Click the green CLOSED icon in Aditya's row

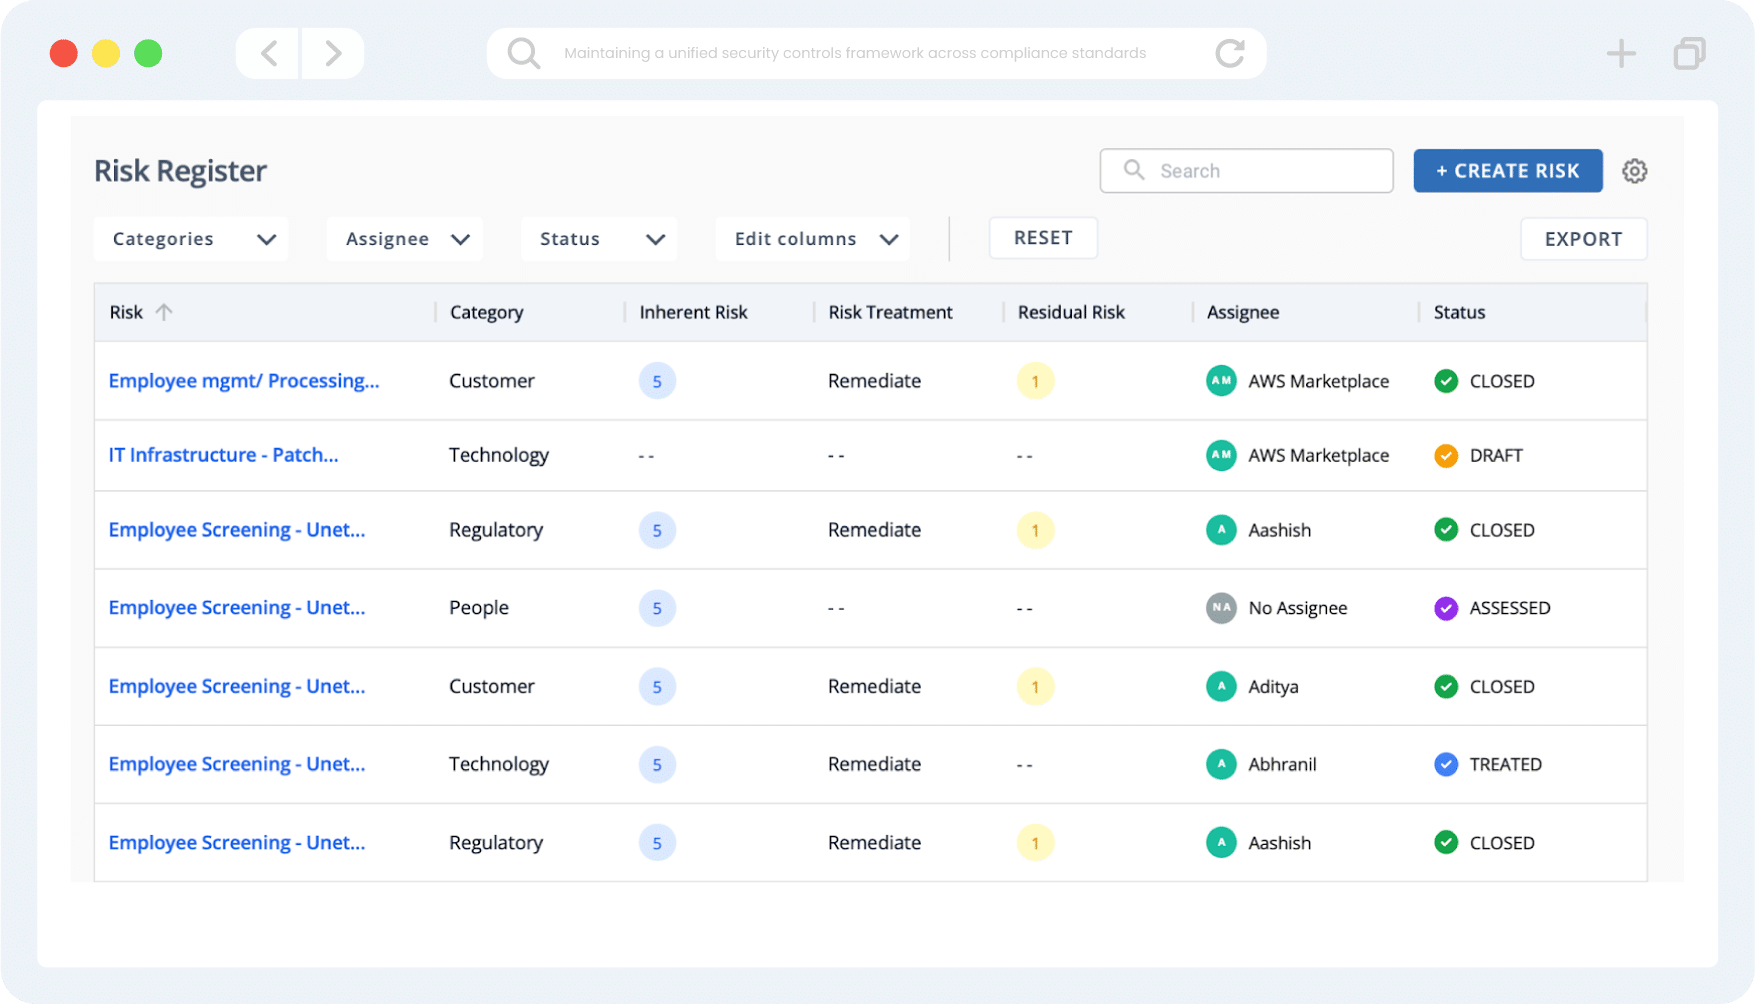coord(1446,686)
